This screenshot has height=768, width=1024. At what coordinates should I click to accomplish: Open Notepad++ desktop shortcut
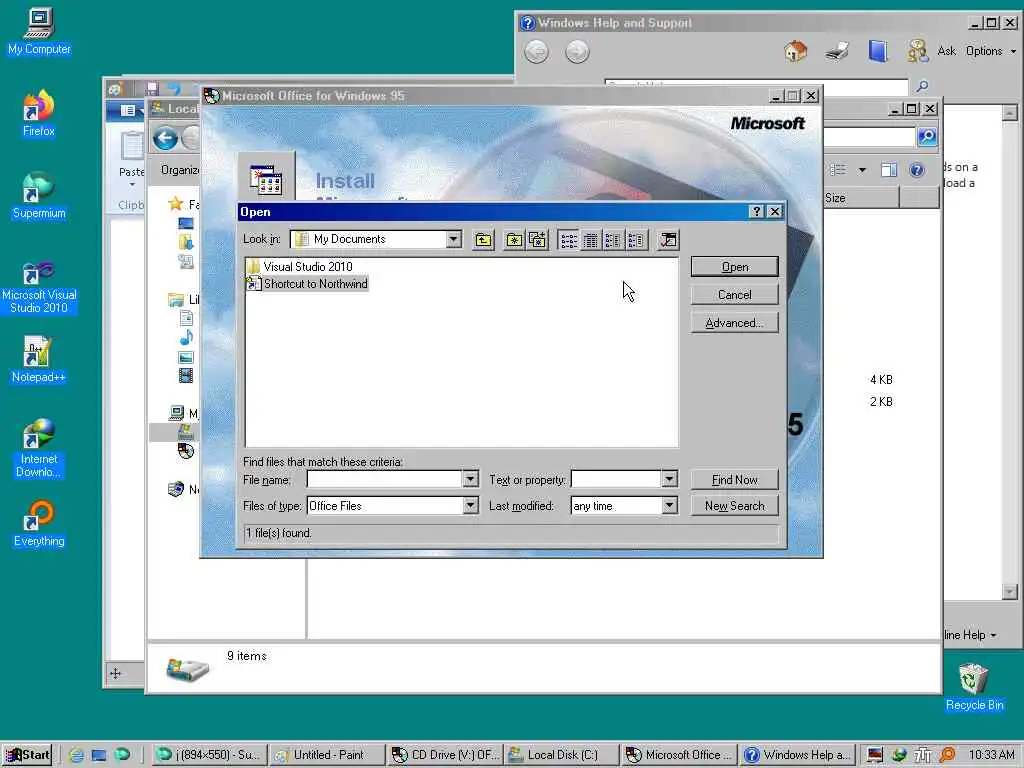click(39, 360)
